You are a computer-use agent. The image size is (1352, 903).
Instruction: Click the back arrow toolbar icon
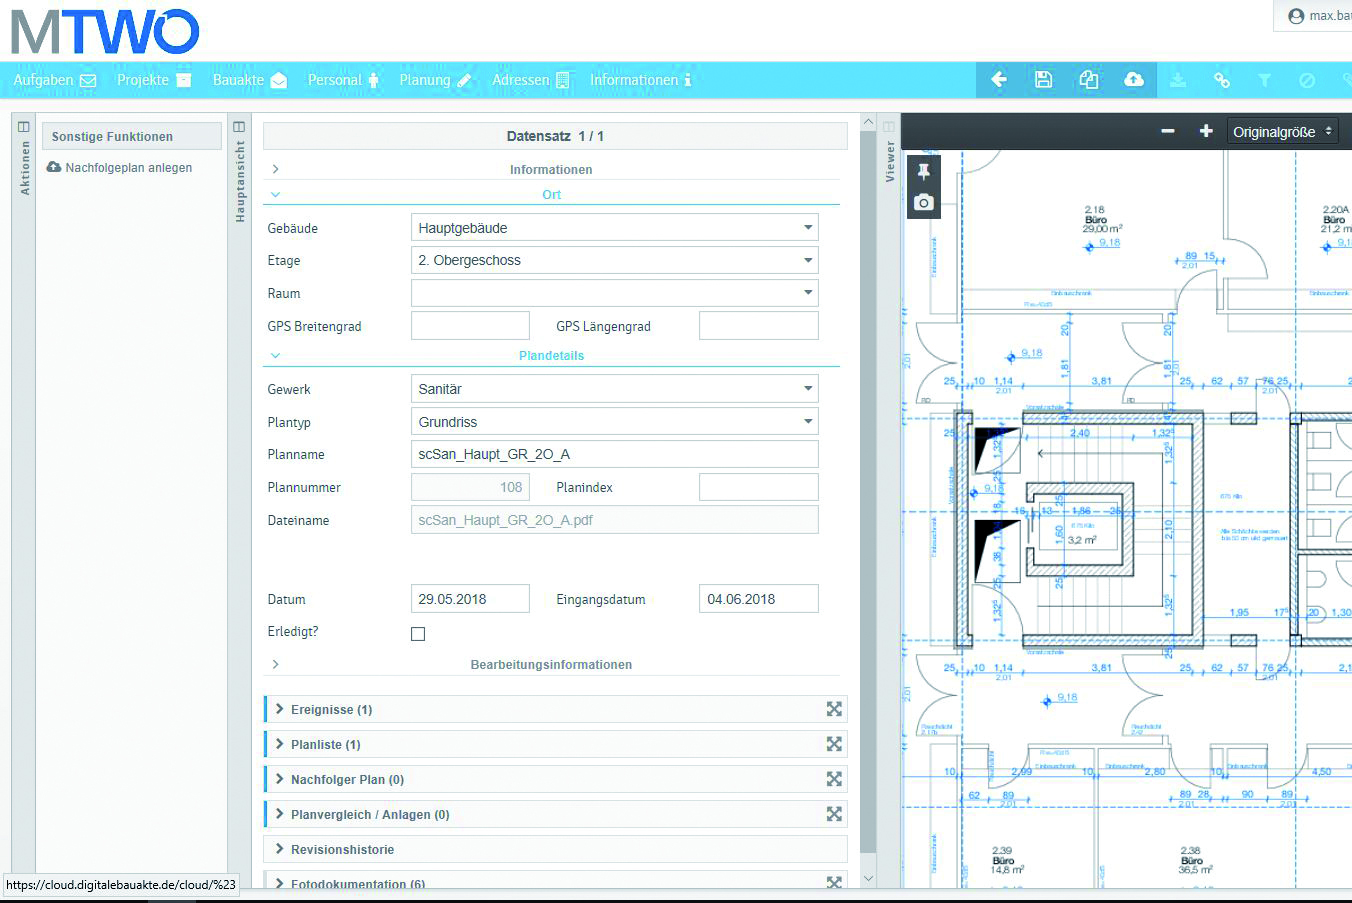pos(998,80)
